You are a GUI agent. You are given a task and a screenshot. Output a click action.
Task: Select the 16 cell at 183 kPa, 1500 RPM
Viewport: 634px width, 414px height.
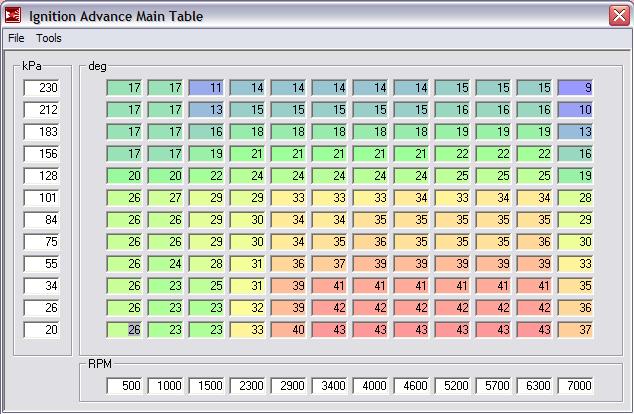click(206, 132)
